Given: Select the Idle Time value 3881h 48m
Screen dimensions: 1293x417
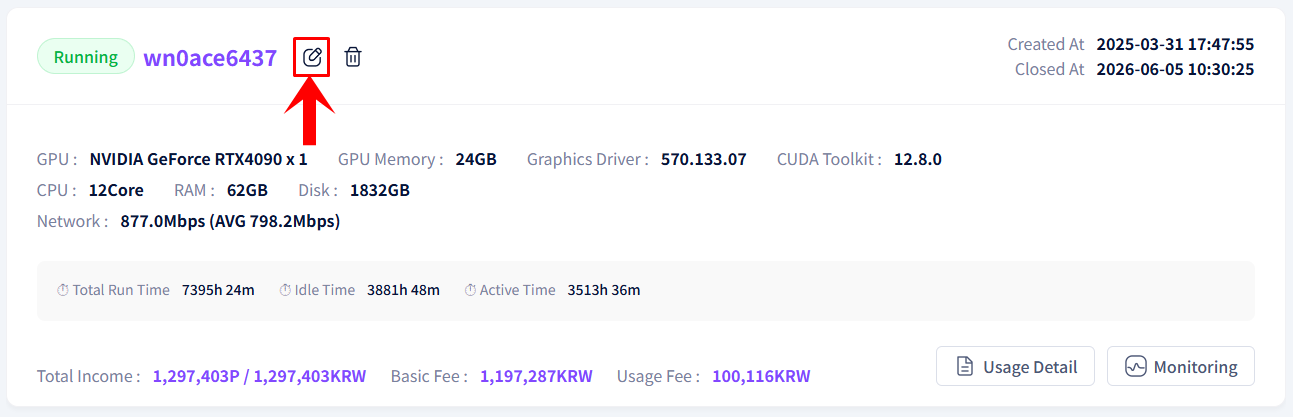Looking at the screenshot, I should [403, 290].
